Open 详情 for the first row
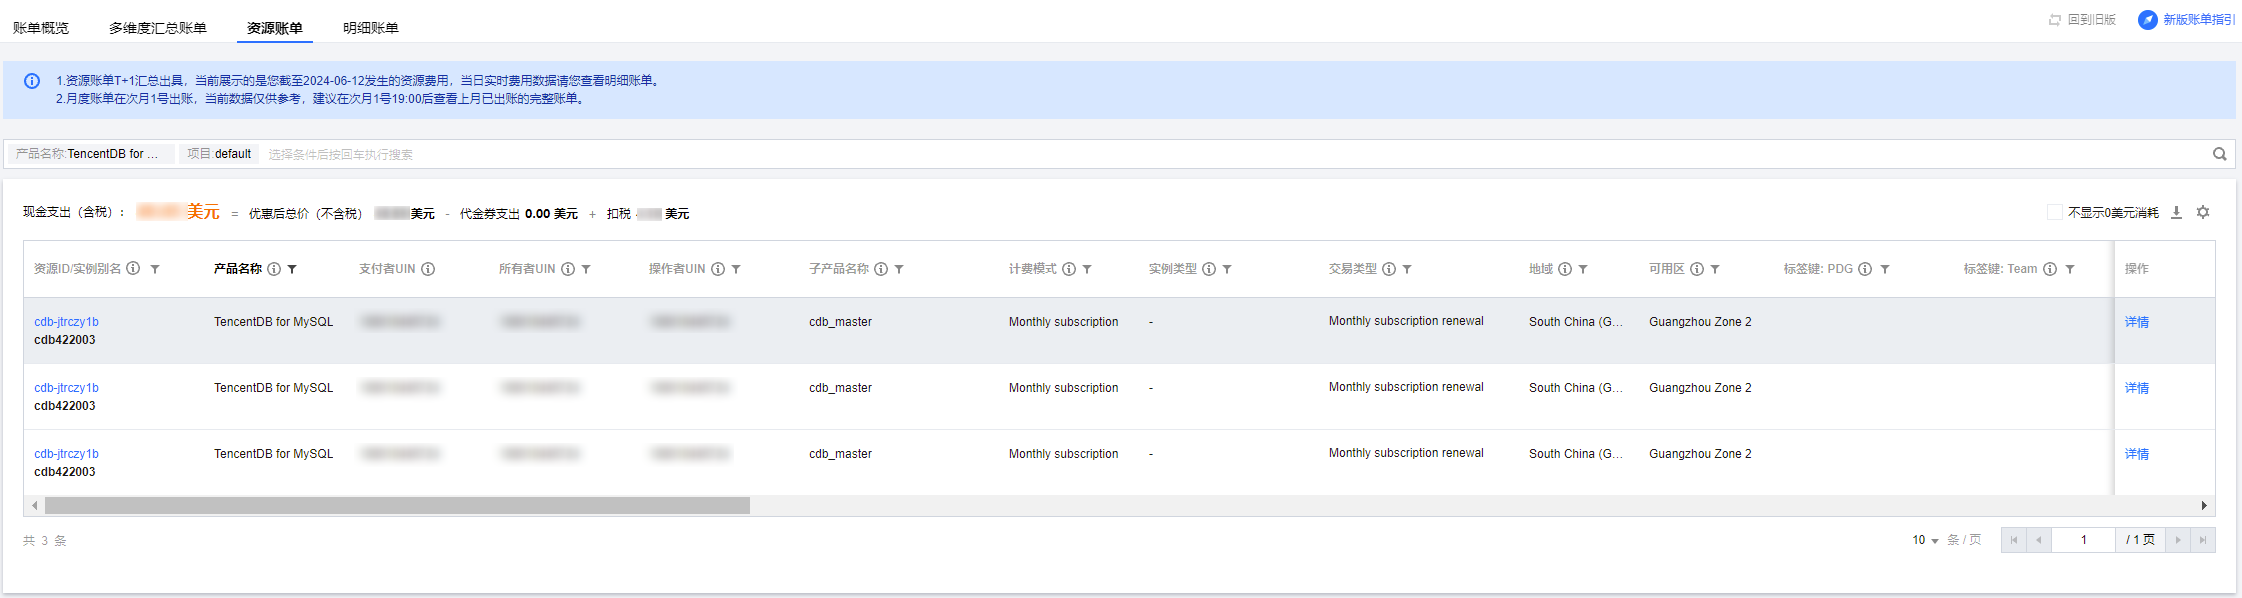The width and height of the screenshot is (2242, 598). coord(2137,322)
